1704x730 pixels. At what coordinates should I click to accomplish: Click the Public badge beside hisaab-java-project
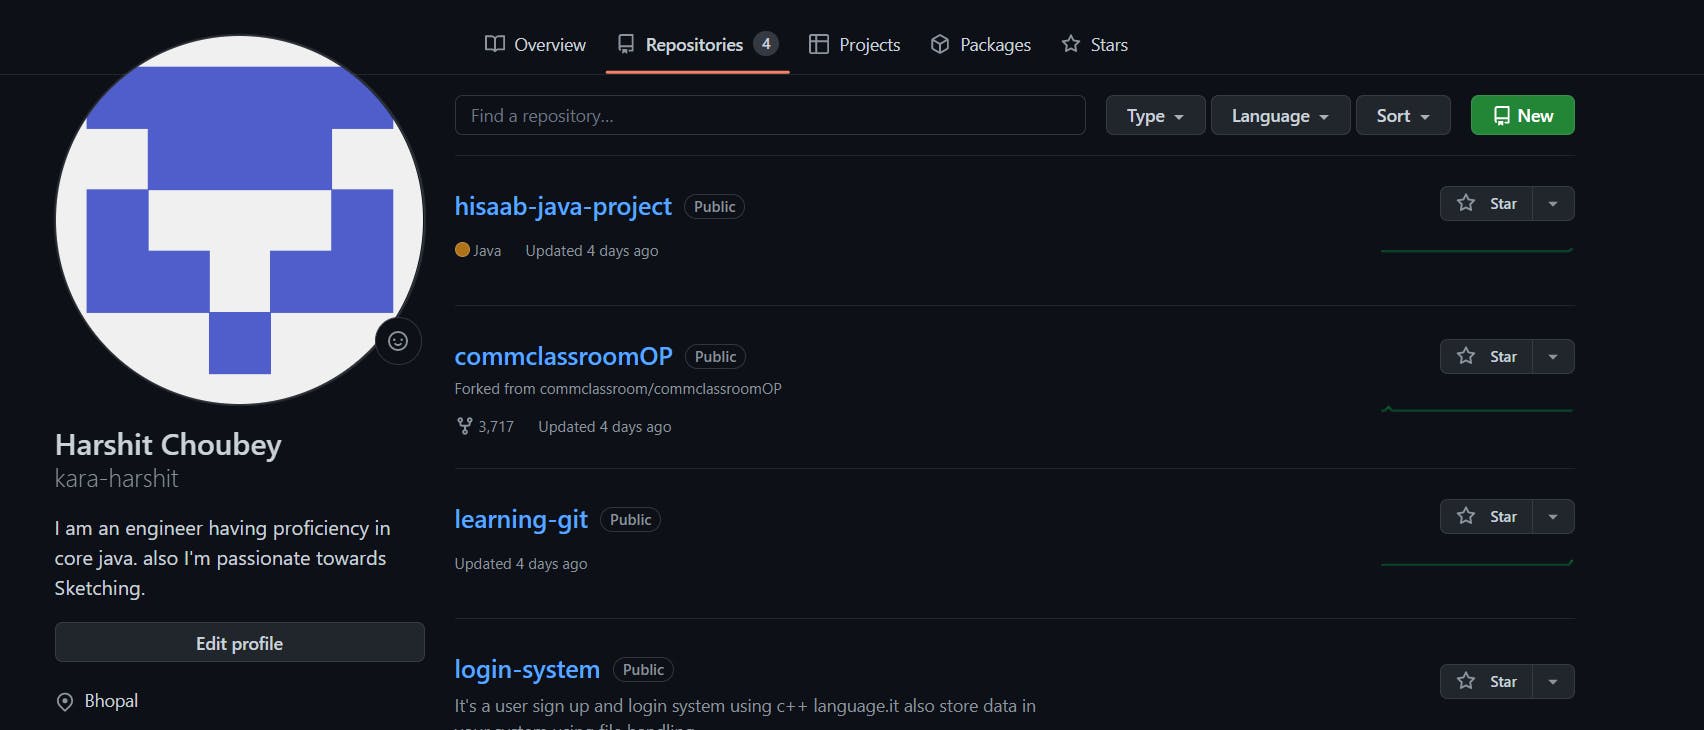coord(714,207)
